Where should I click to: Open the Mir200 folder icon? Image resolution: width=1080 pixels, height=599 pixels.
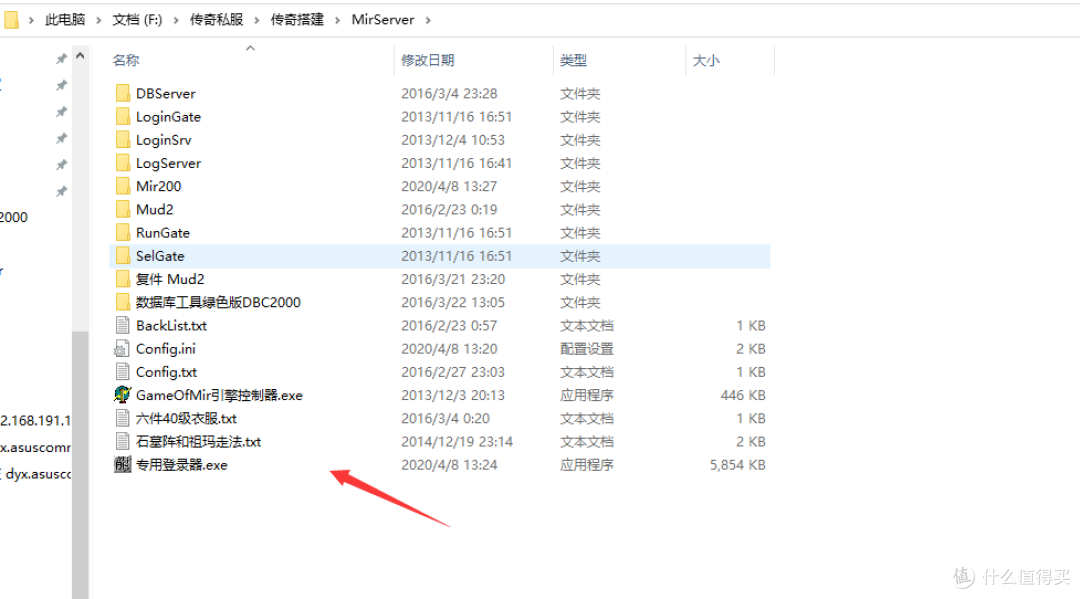point(122,186)
